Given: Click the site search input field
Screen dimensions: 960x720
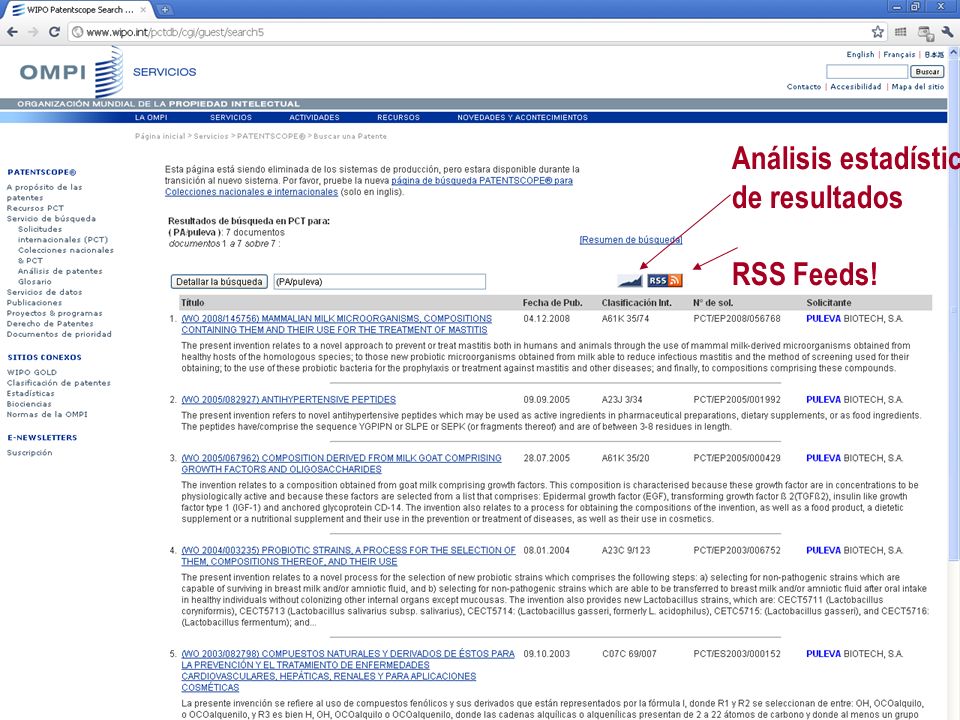Looking at the screenshot, I should pos(867,72).
